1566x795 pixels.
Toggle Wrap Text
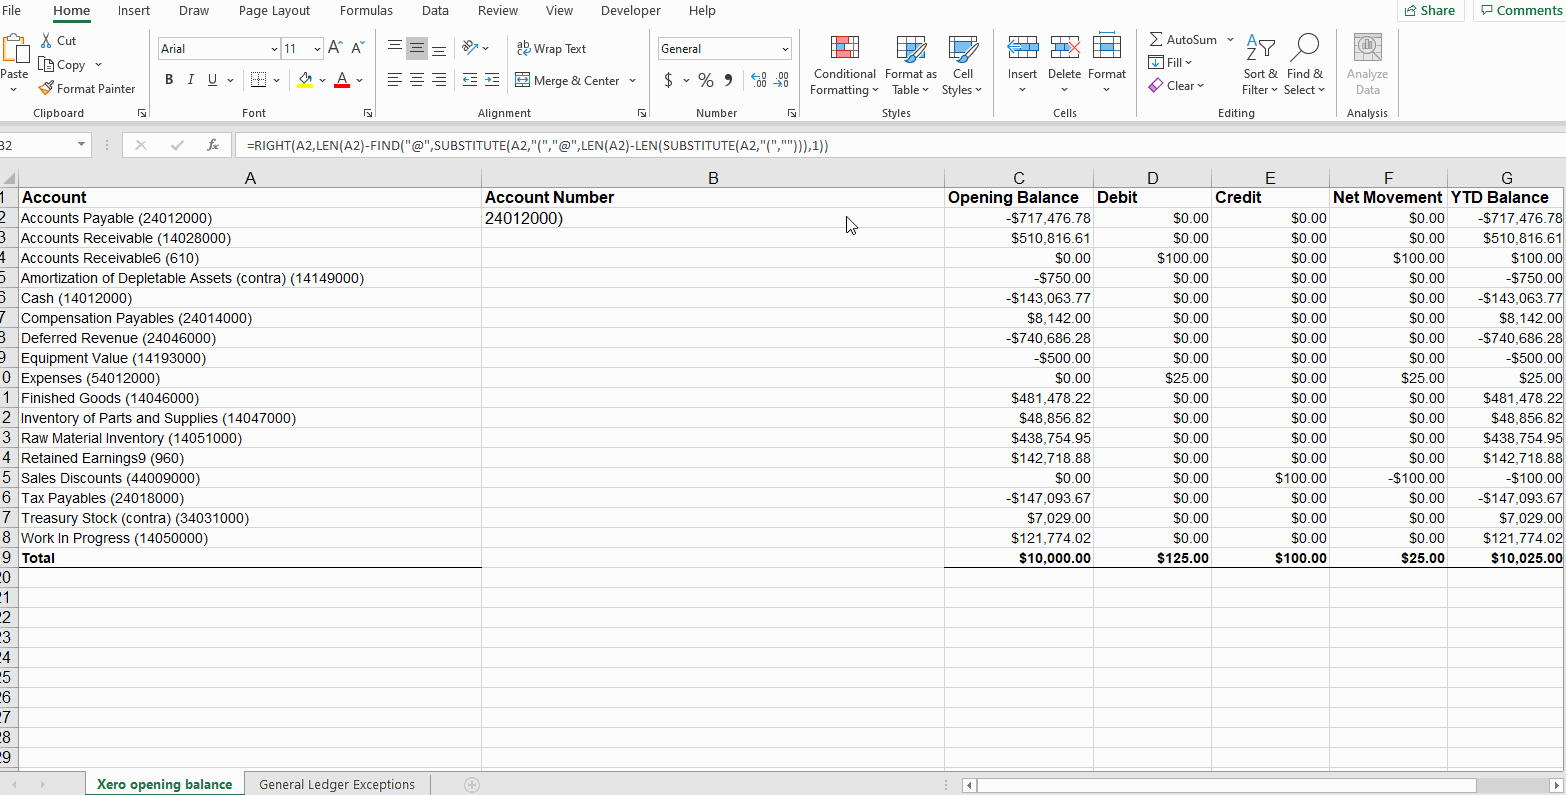[x=551, y=48]
